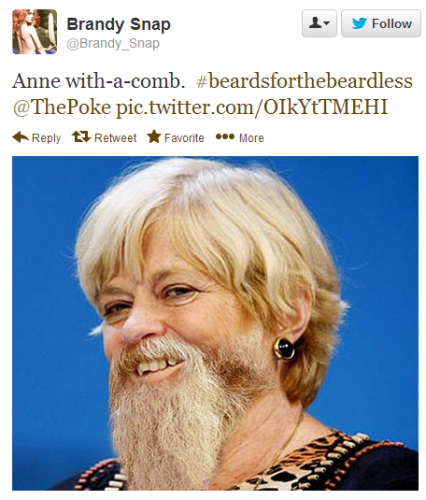The height and width of the screenshot is (500, 426).
Task: Click the tweet text Anne with-a-comb
Action: click(99, 81)
